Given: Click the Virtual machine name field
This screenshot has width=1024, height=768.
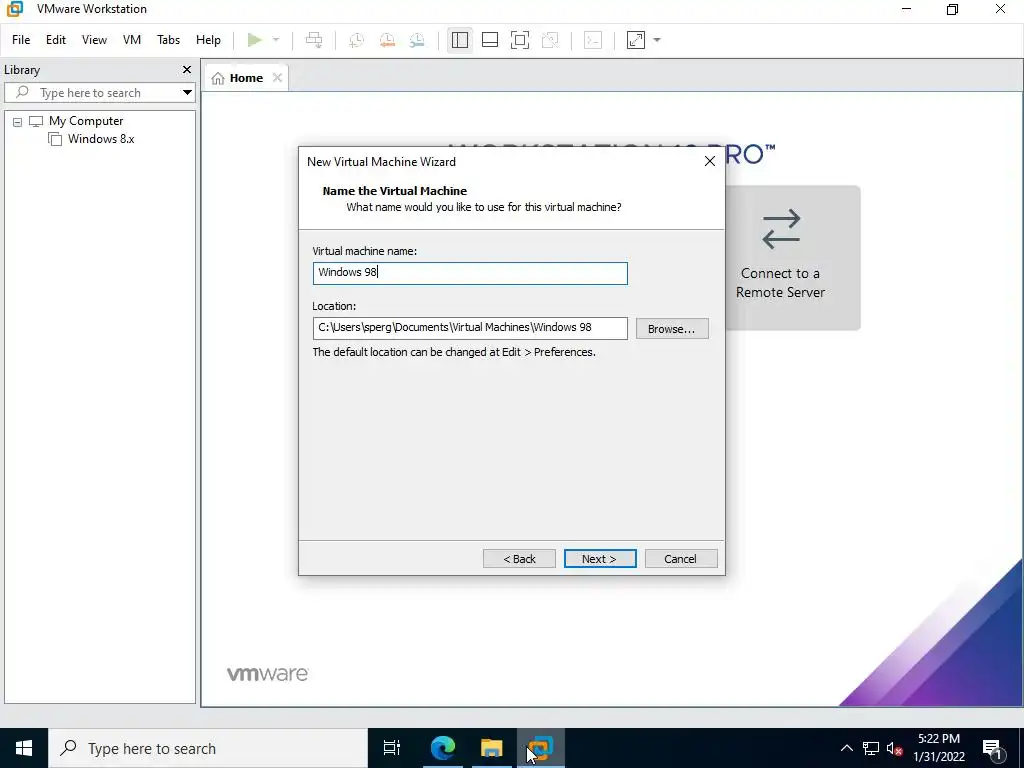Looking at the screenshot, I should pyautogui.click(x=470, y=273).
